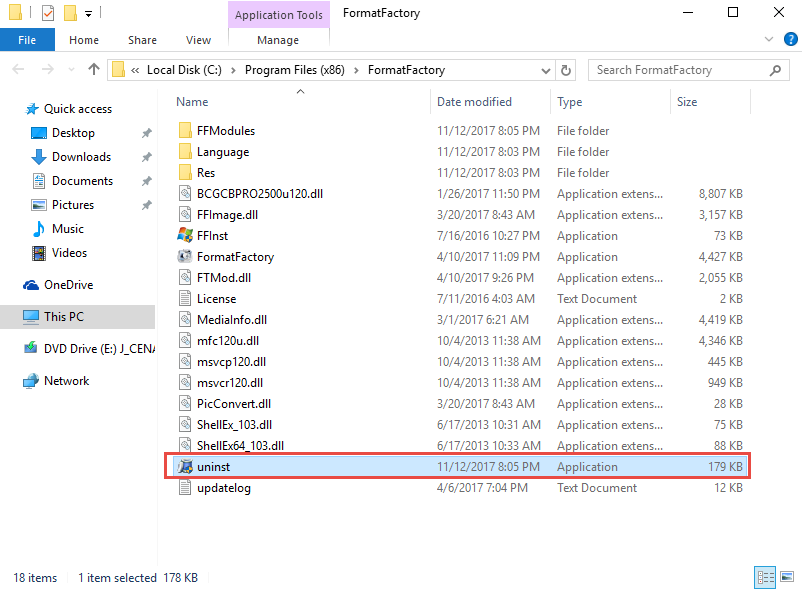This screenshot has width=802, height=589.
Task: Switch to Details view in status bar
Action: pos(765,577)
